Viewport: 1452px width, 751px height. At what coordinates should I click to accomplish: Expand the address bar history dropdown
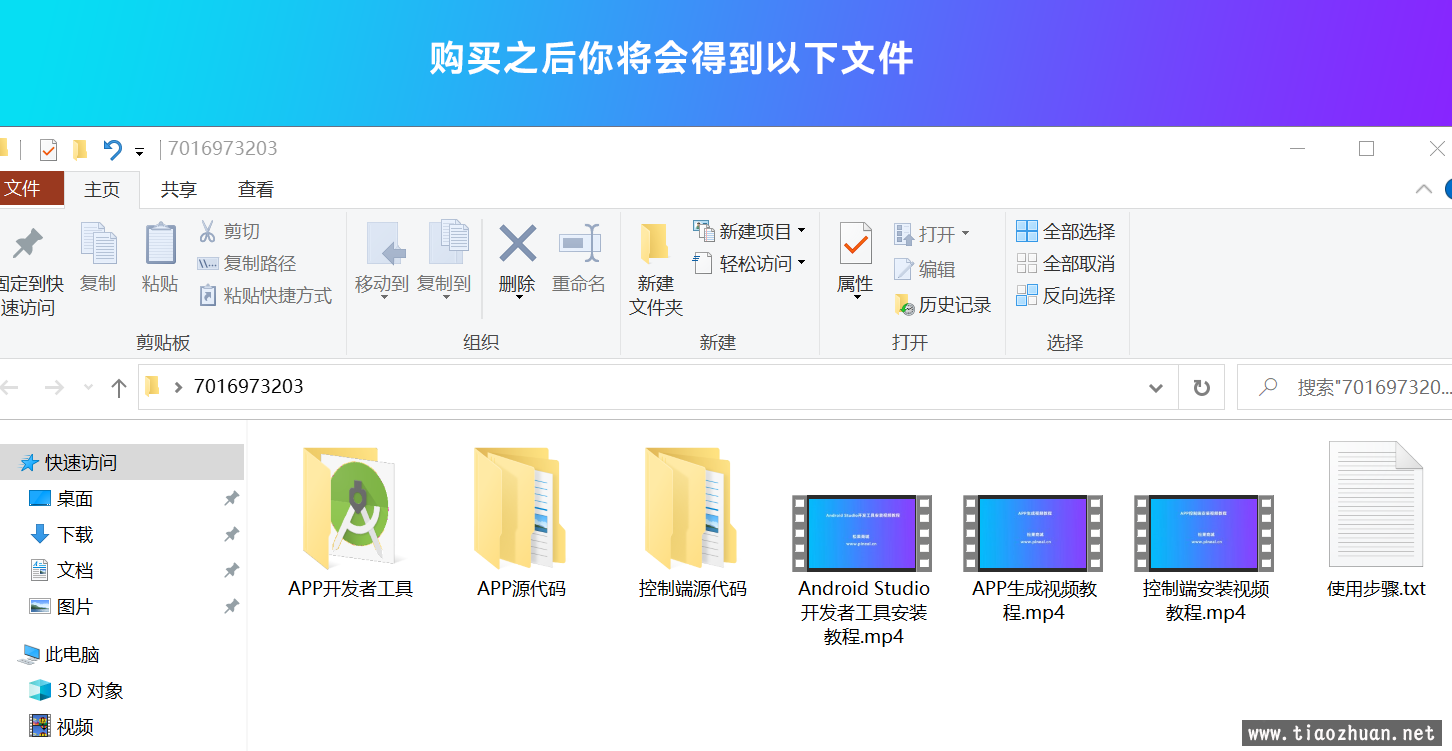(1156, 387)
